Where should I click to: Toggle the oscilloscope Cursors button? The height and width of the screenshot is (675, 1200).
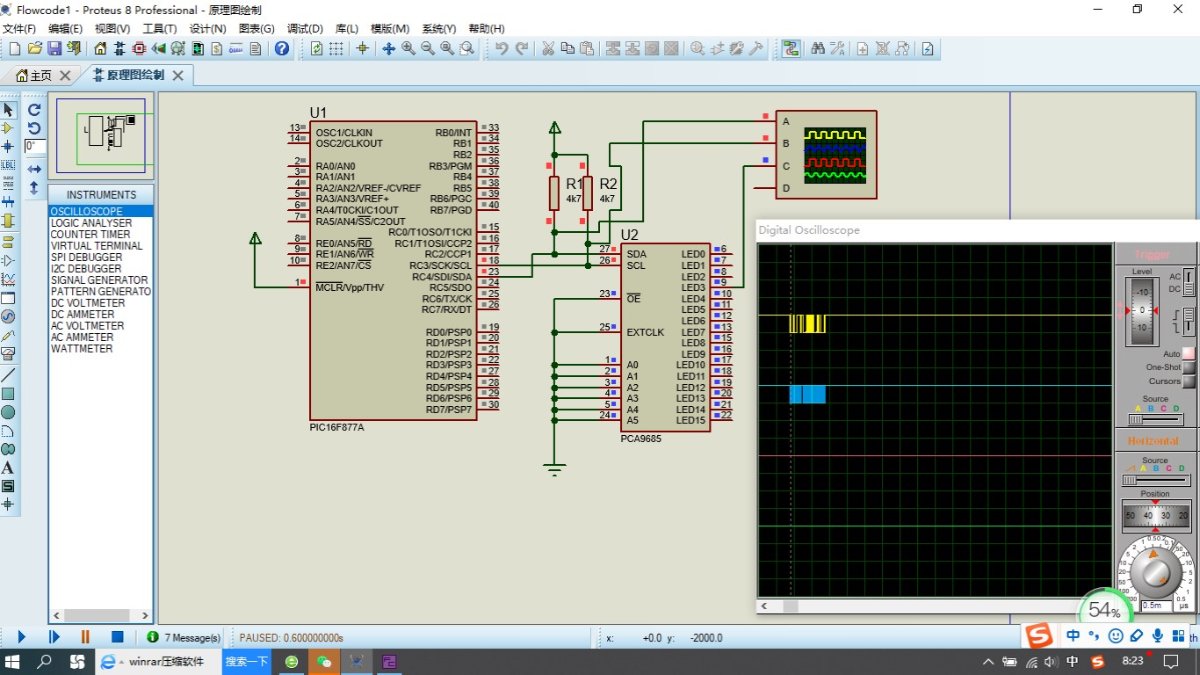(1188, 381)
